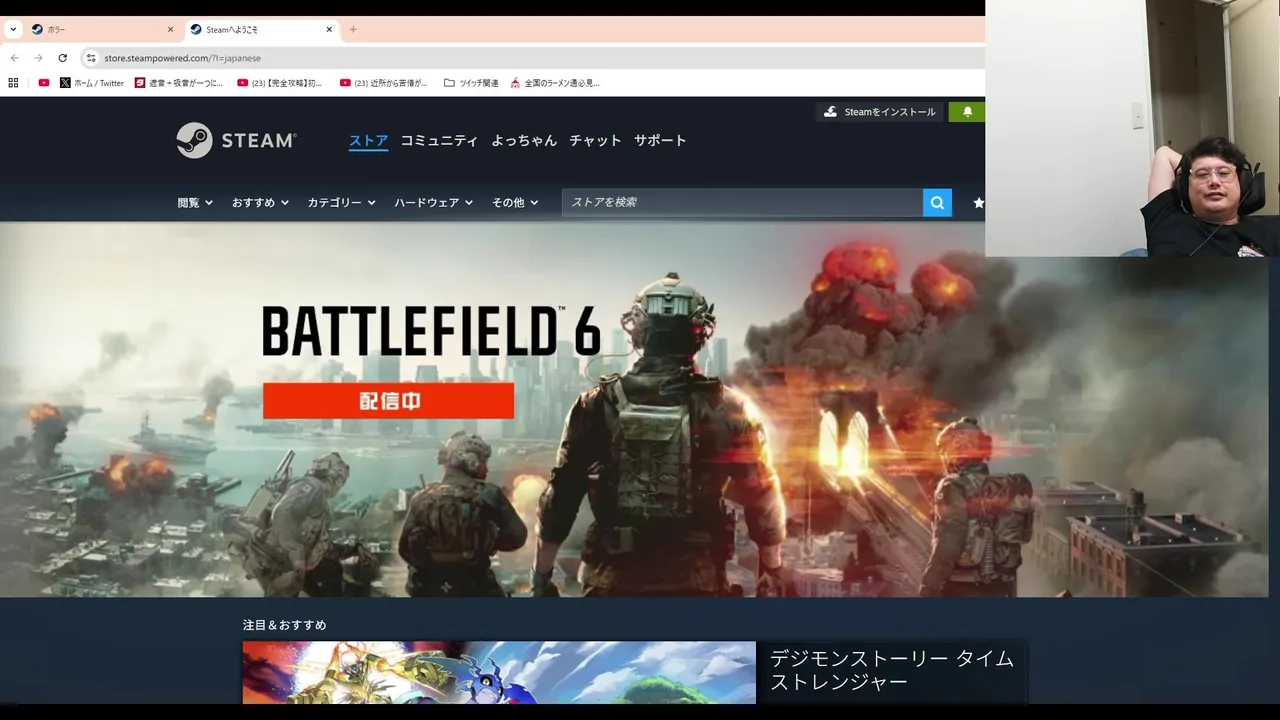Open the ツイッチ関連 bookmark folder
The width and height of the screenshot is (1280, 720).
coord(471,83)
